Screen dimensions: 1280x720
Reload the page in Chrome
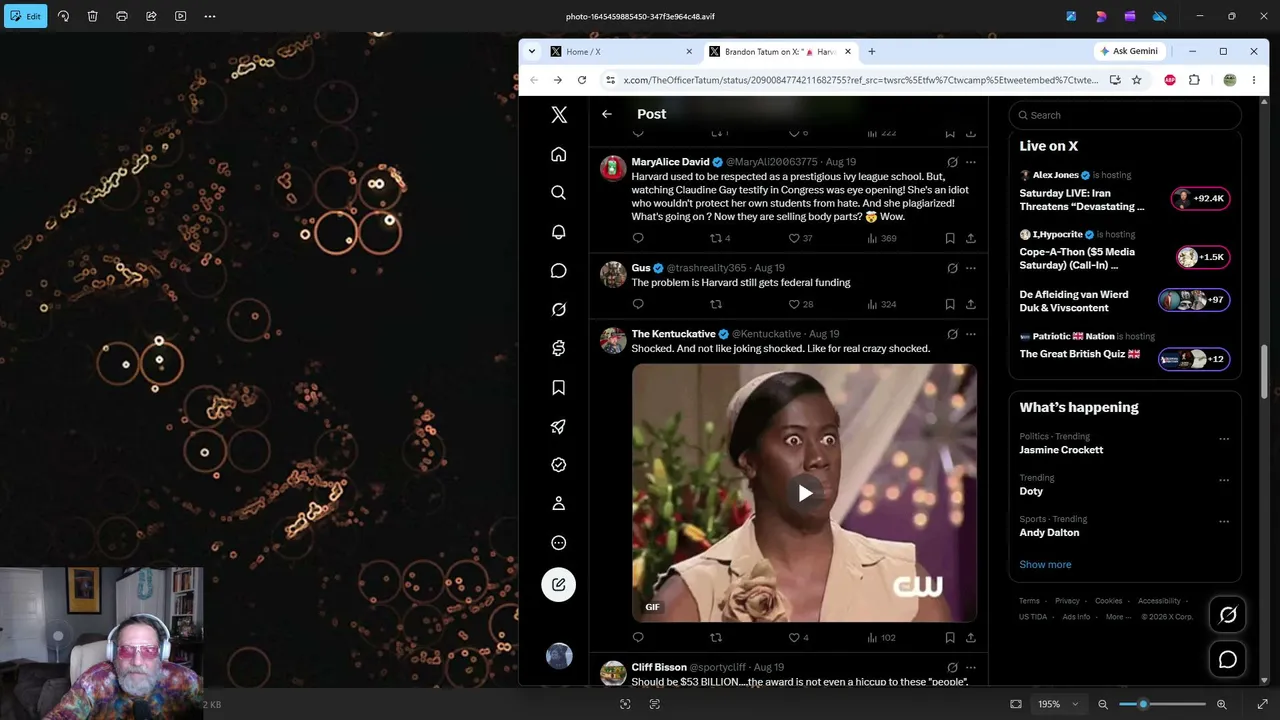coord(582,80)
